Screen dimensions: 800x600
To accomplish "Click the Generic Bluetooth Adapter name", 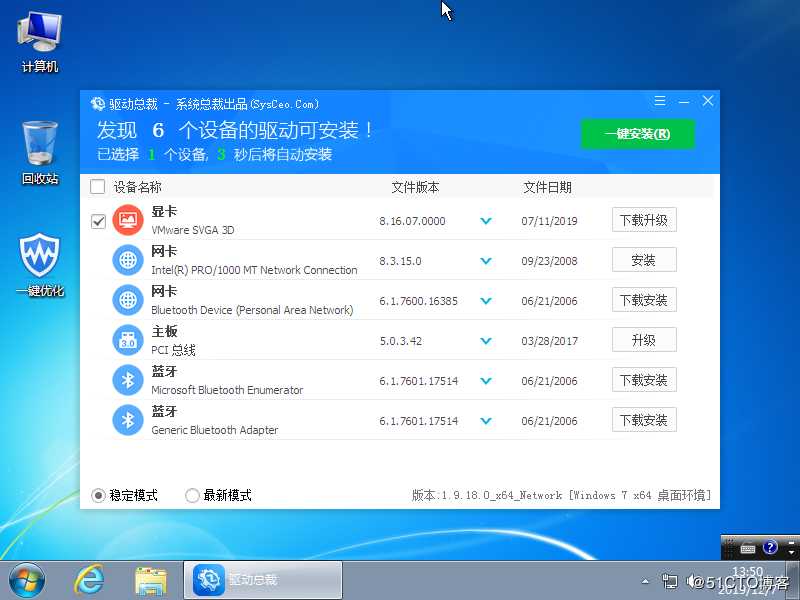I will pos(215,430).
